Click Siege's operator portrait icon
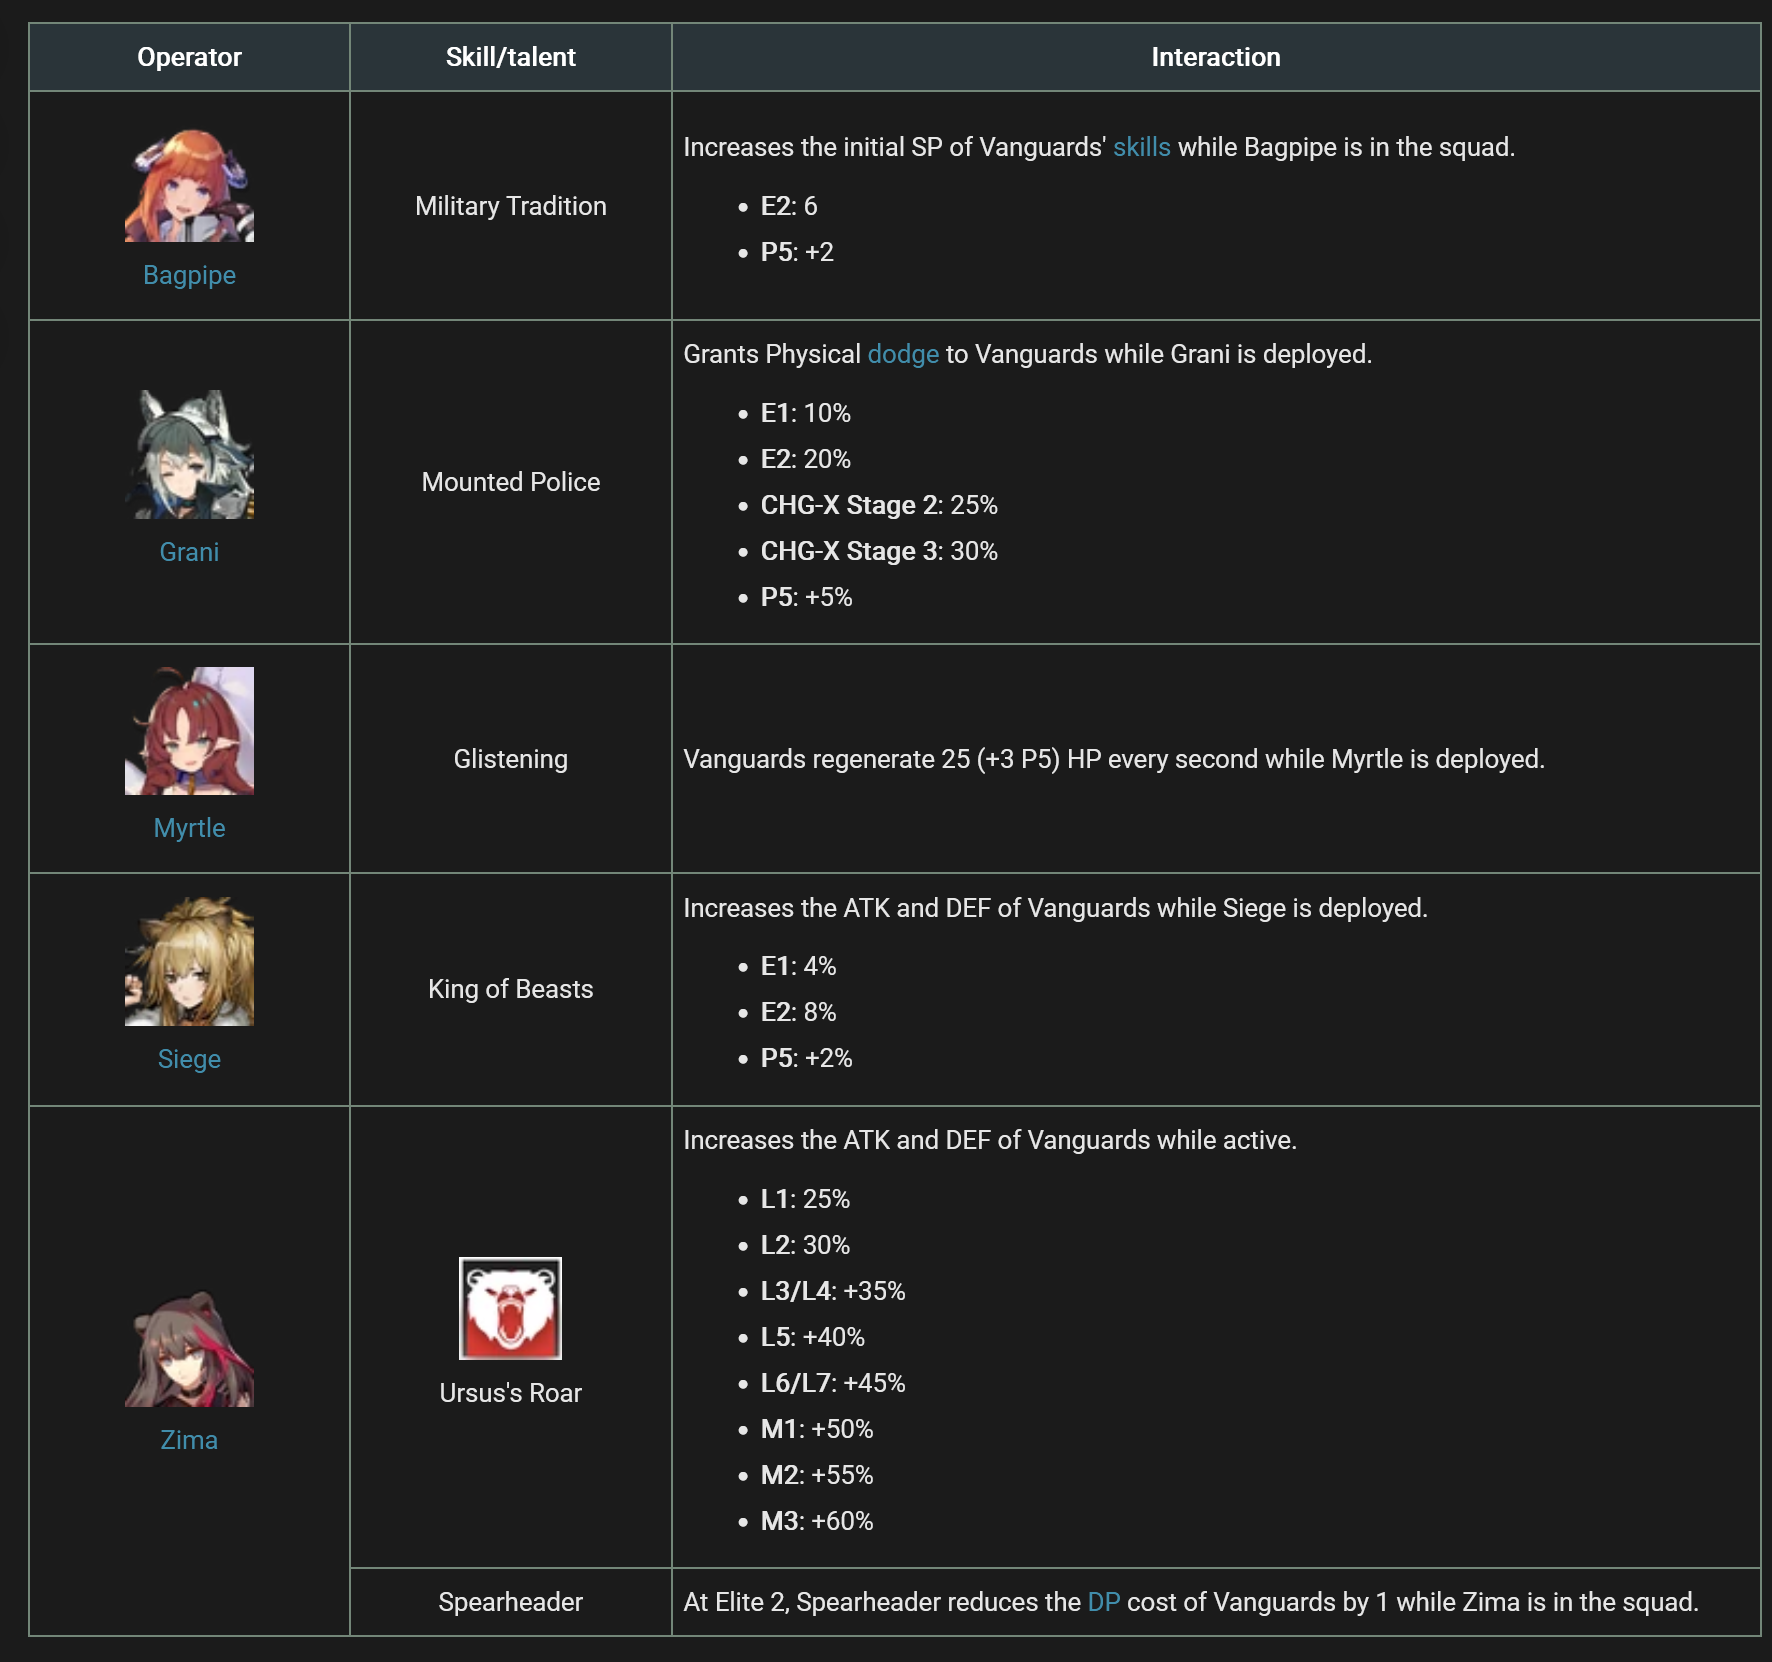 [x=189, y=961]
